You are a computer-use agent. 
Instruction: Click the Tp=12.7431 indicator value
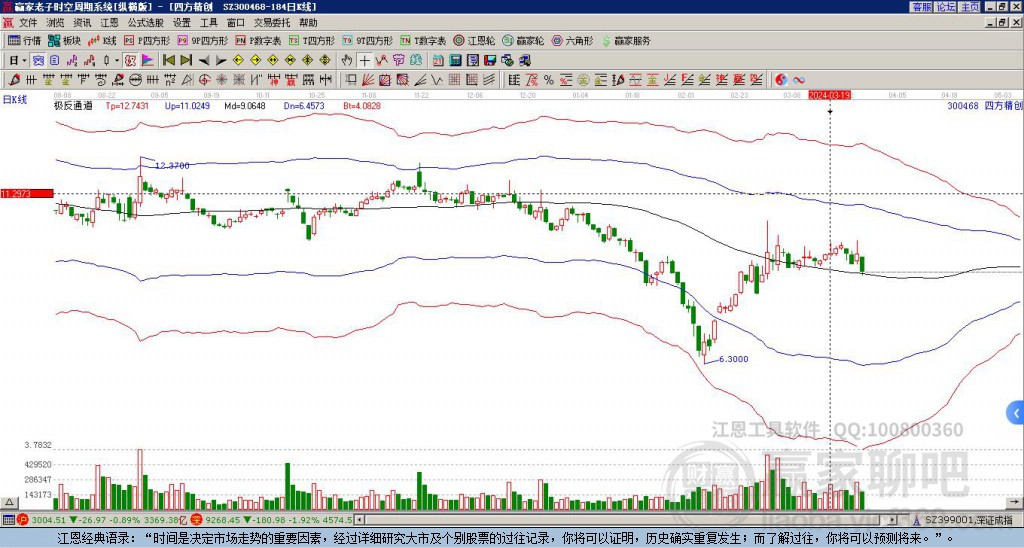pos(127,106)
